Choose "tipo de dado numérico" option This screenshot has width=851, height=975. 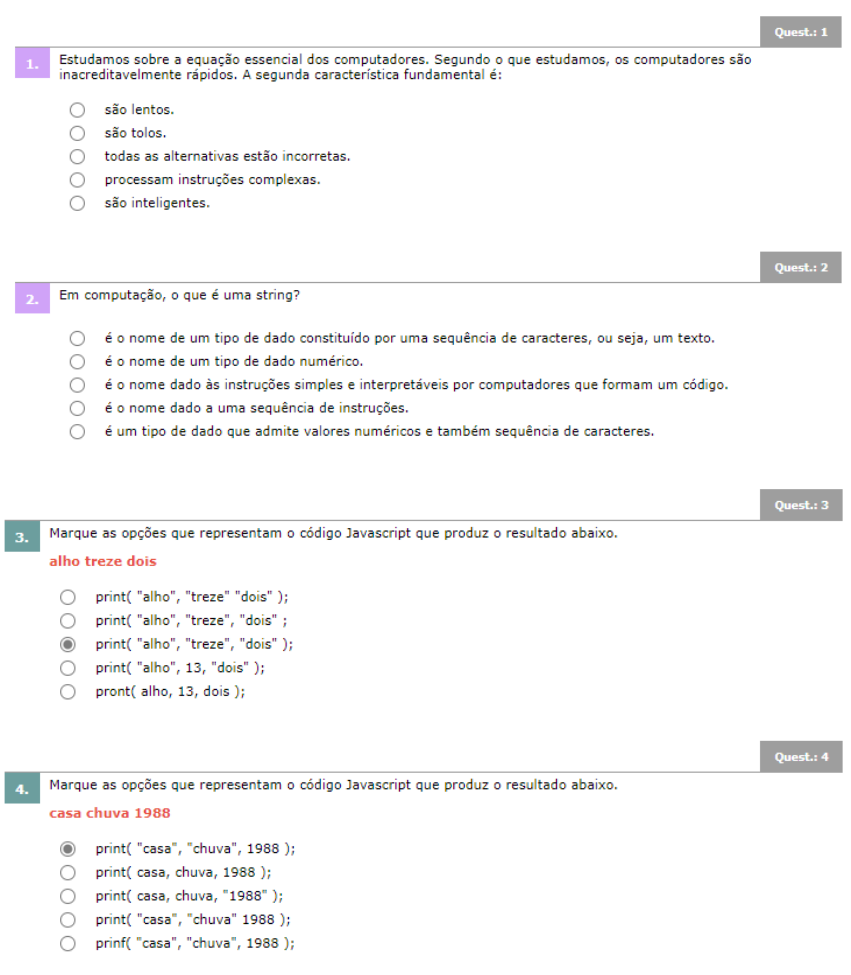tap(77, 361)
